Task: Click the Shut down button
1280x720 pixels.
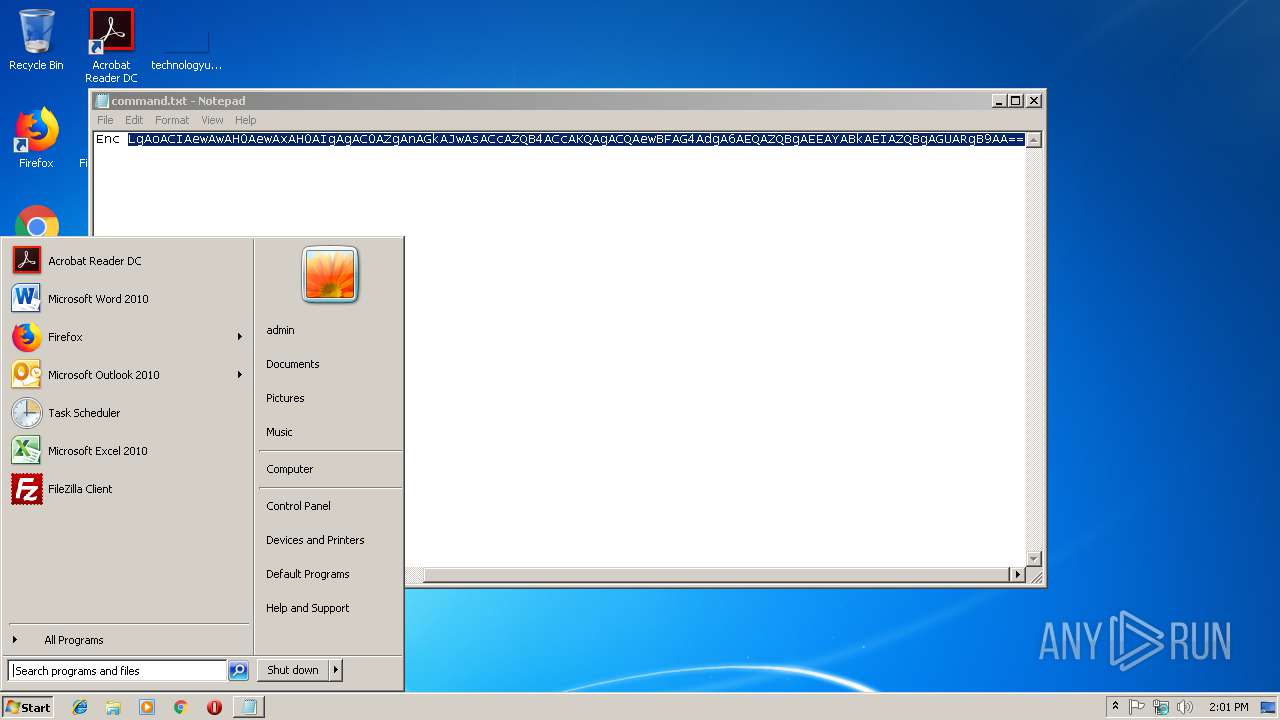Action: tap(293, 670)
